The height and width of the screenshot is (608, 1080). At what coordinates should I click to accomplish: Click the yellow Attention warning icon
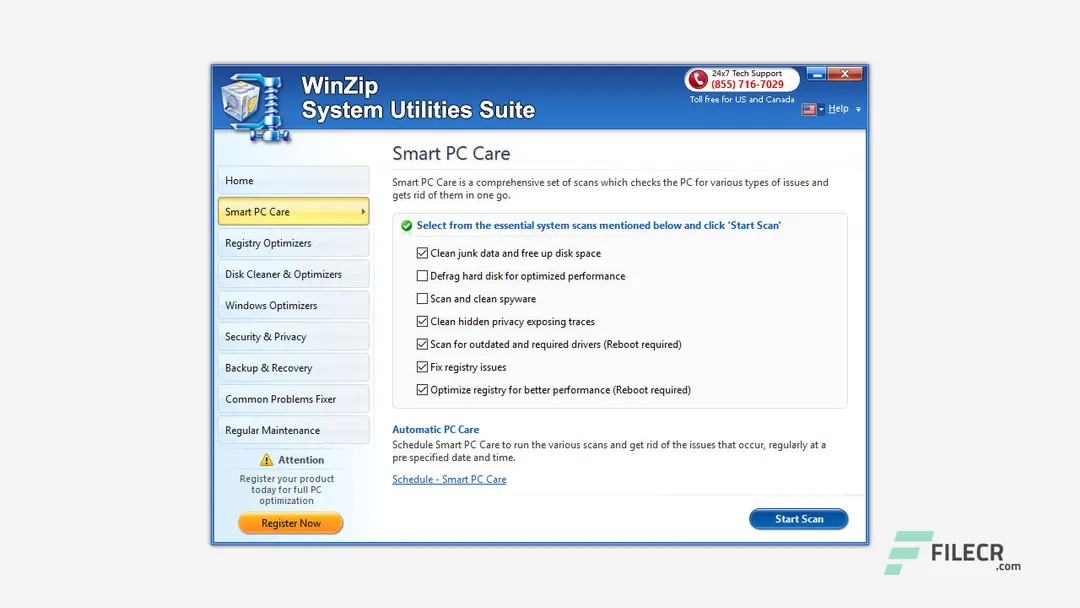pyautogui.click(x=267, y=460)
